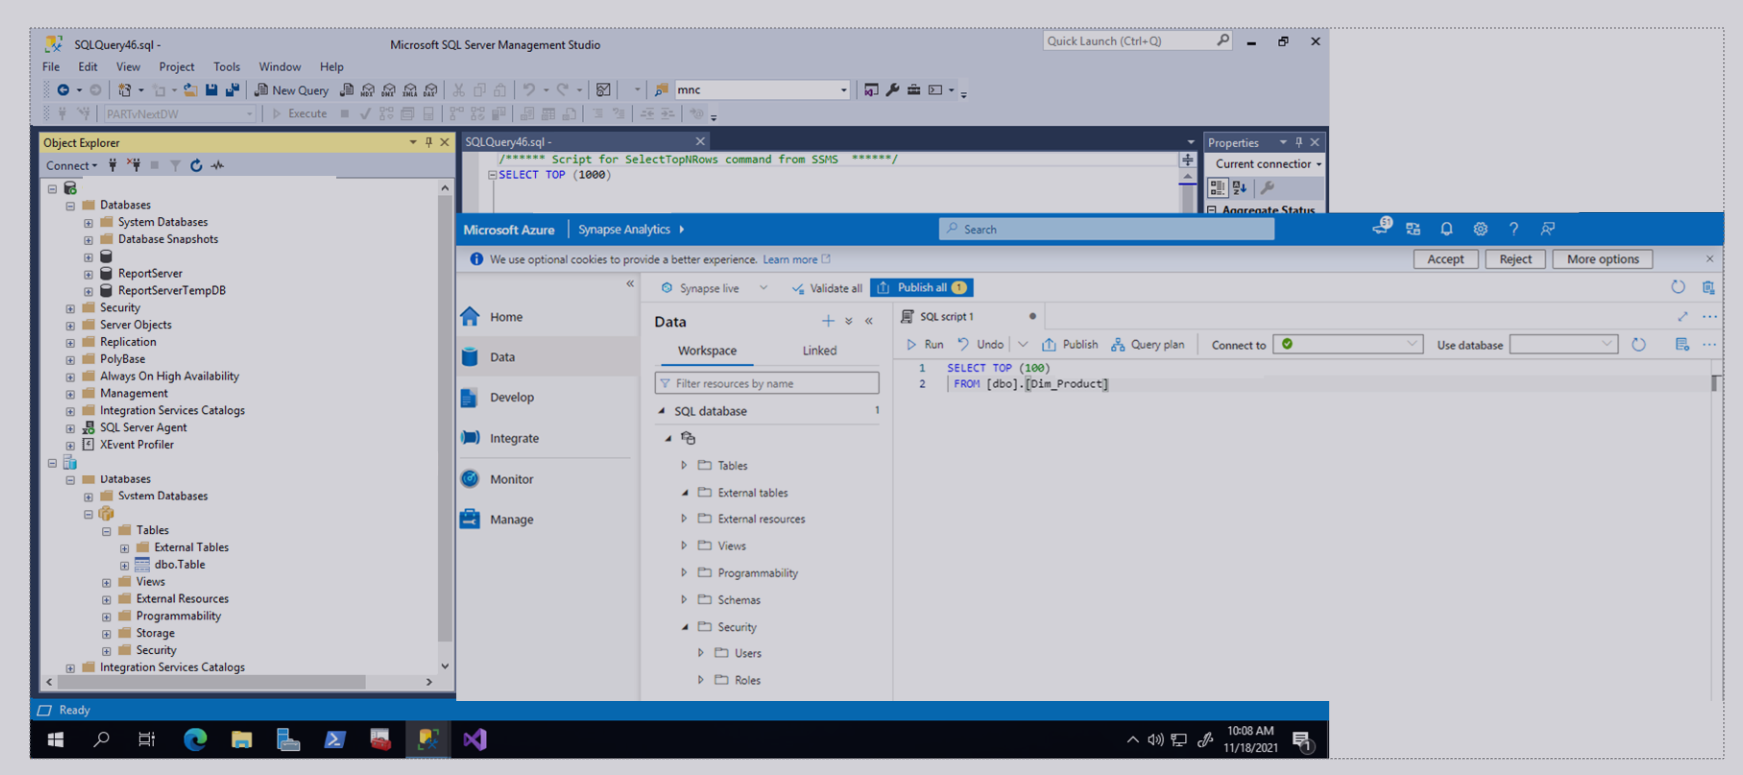The width and height of the screenshot is (1743, 775).
Task: Collapse the Synapse navigation sidebar with double chevron
Action: [x=630, y=284]
